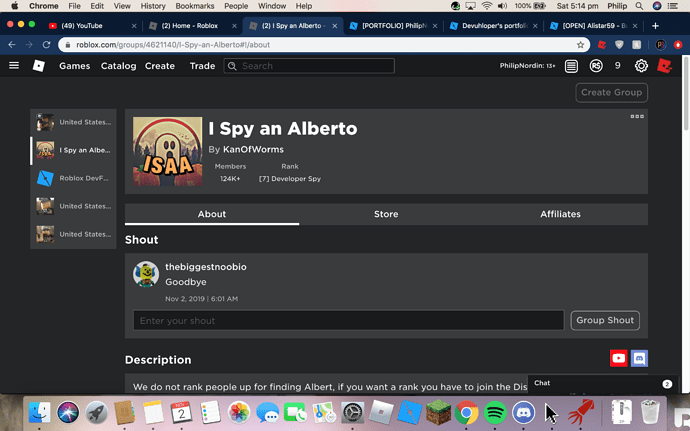This screenshot has width=690, height=431.
Task: Open Spotlight search in menu bar
Action: [639, 6]
